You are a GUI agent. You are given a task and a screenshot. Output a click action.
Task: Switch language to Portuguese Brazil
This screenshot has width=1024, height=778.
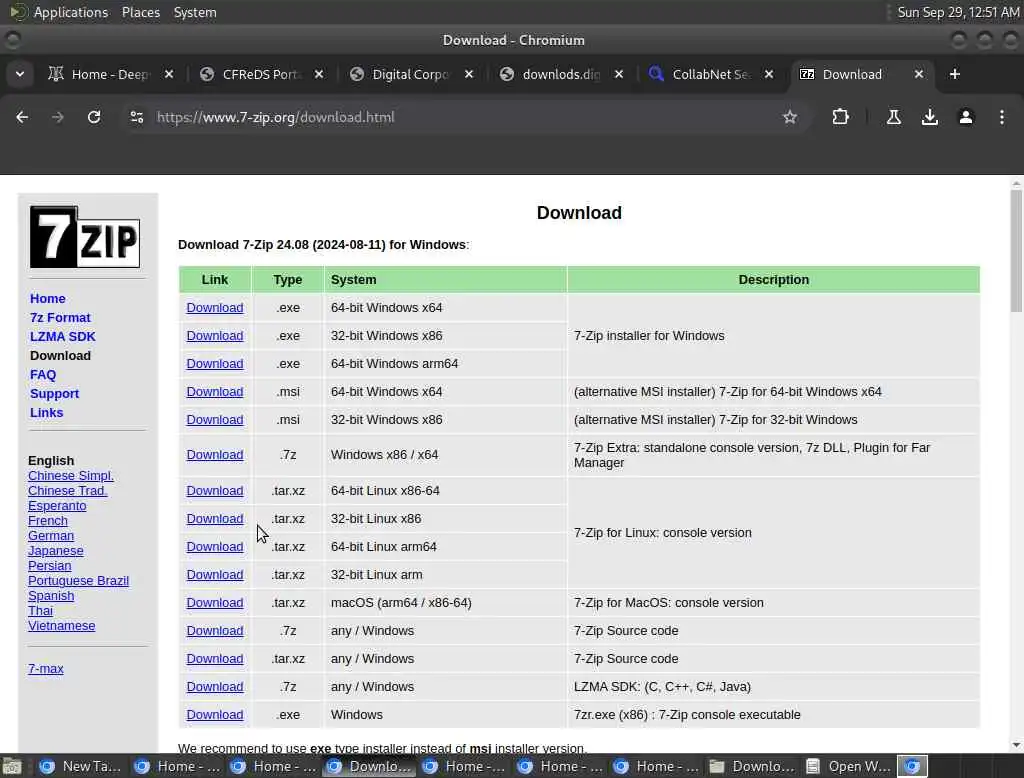point(78,581)
